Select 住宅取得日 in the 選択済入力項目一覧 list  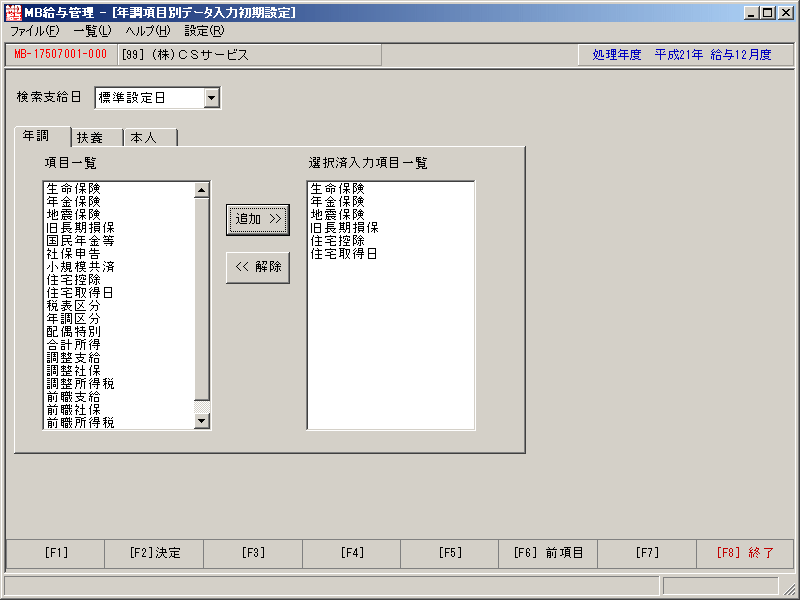click(x=344, y=254)
